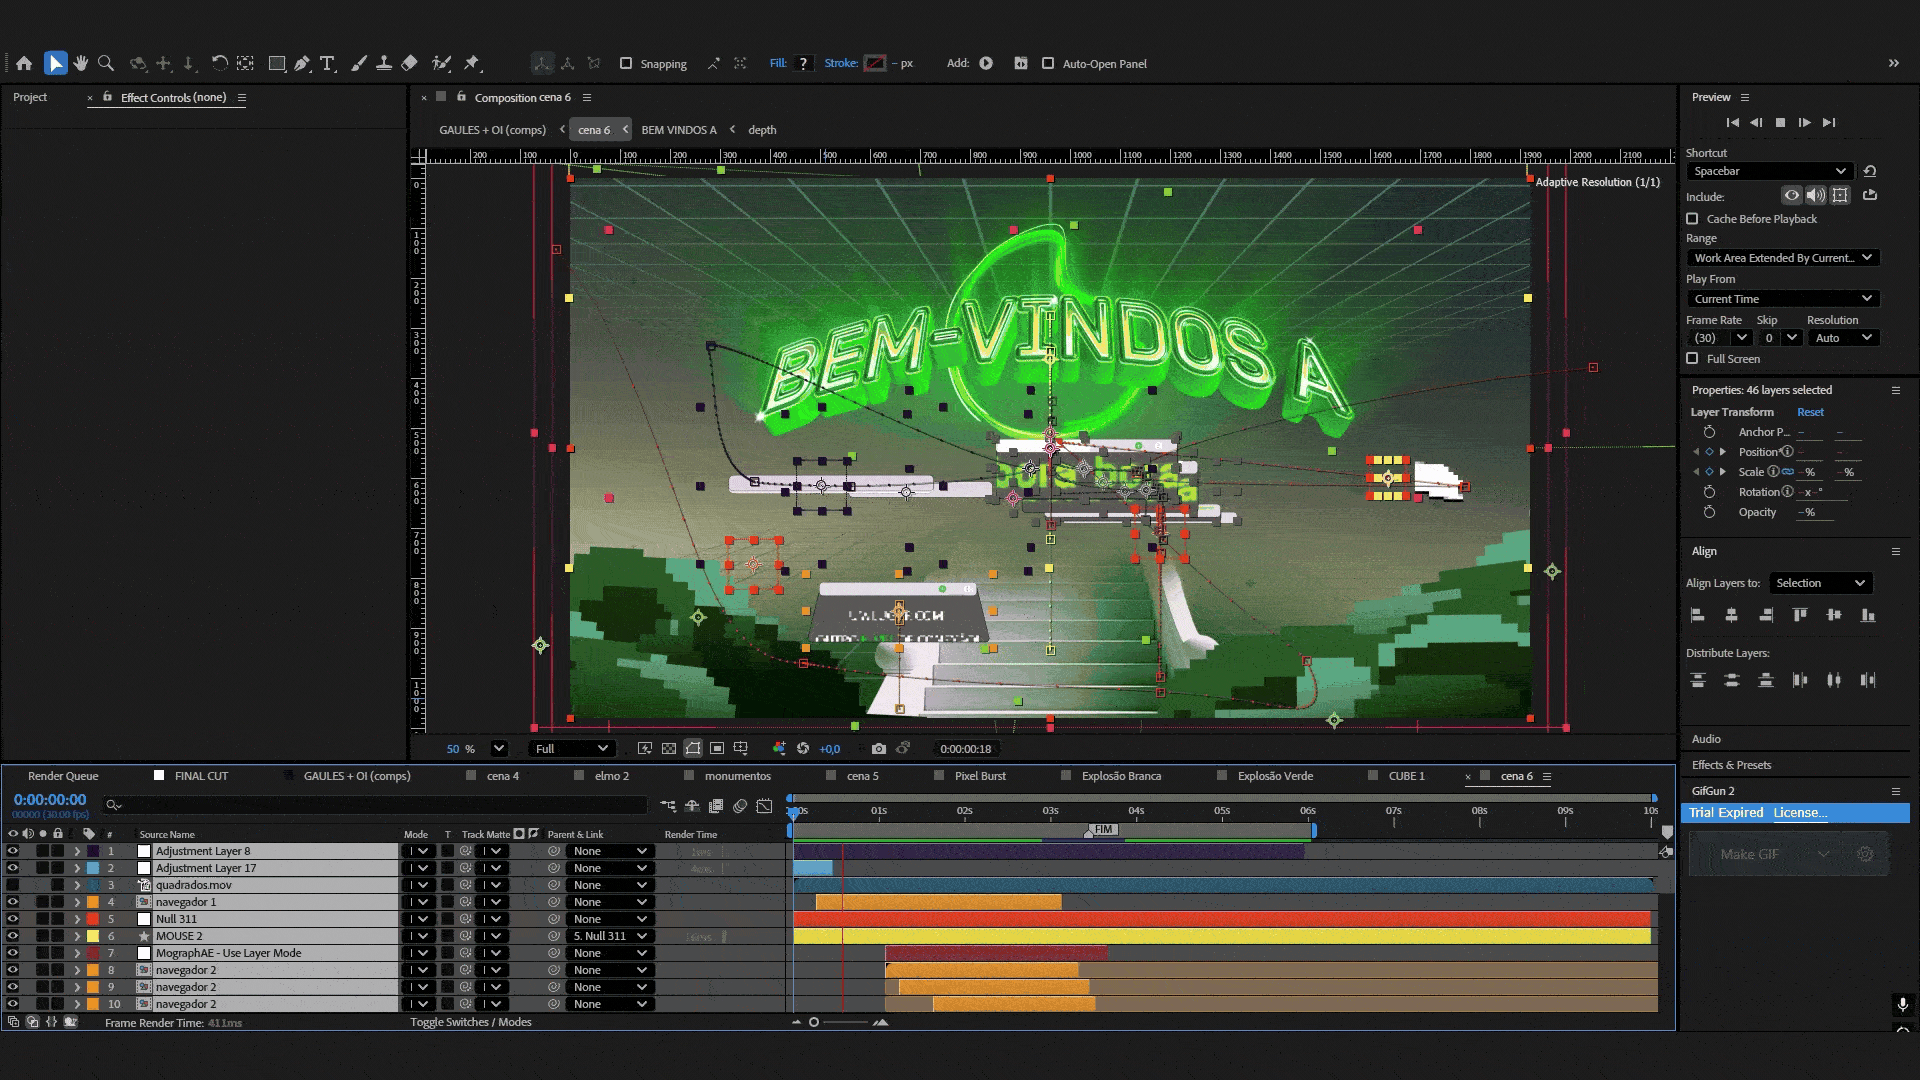The width and height of the screenshot is (1920, 1080).
Task: Click the Home icon in toolbar
Action: [x=24, y=63]
